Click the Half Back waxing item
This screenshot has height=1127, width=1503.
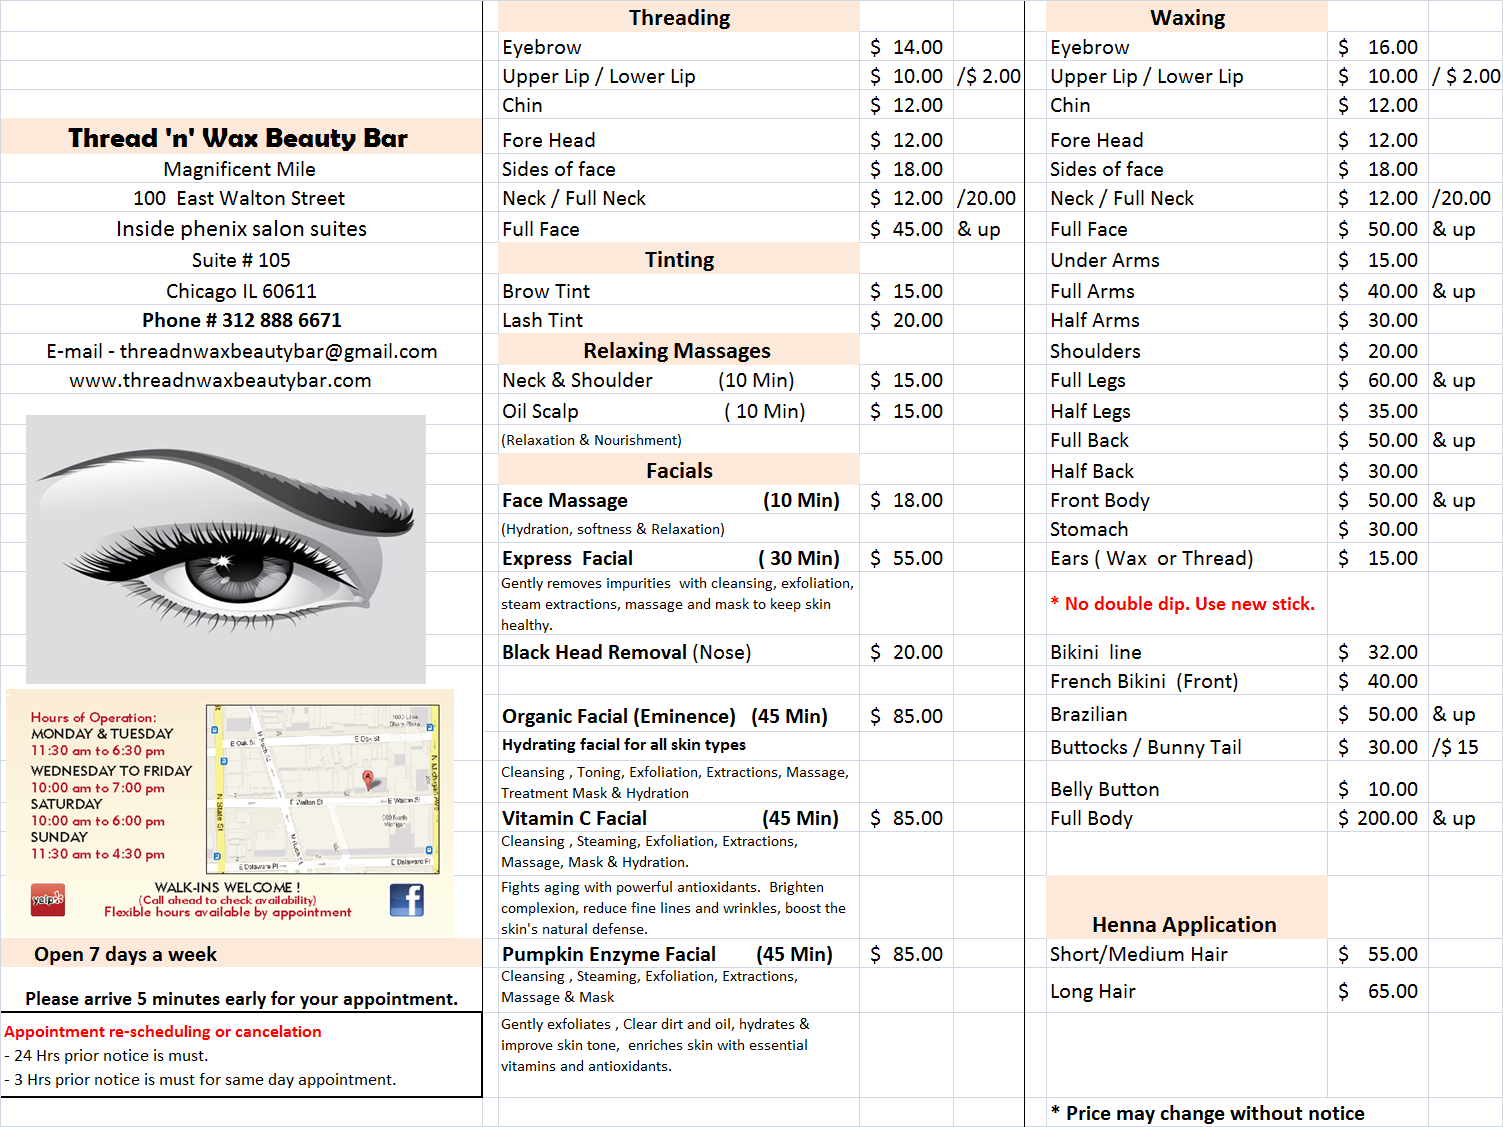tap(1092, 471)
